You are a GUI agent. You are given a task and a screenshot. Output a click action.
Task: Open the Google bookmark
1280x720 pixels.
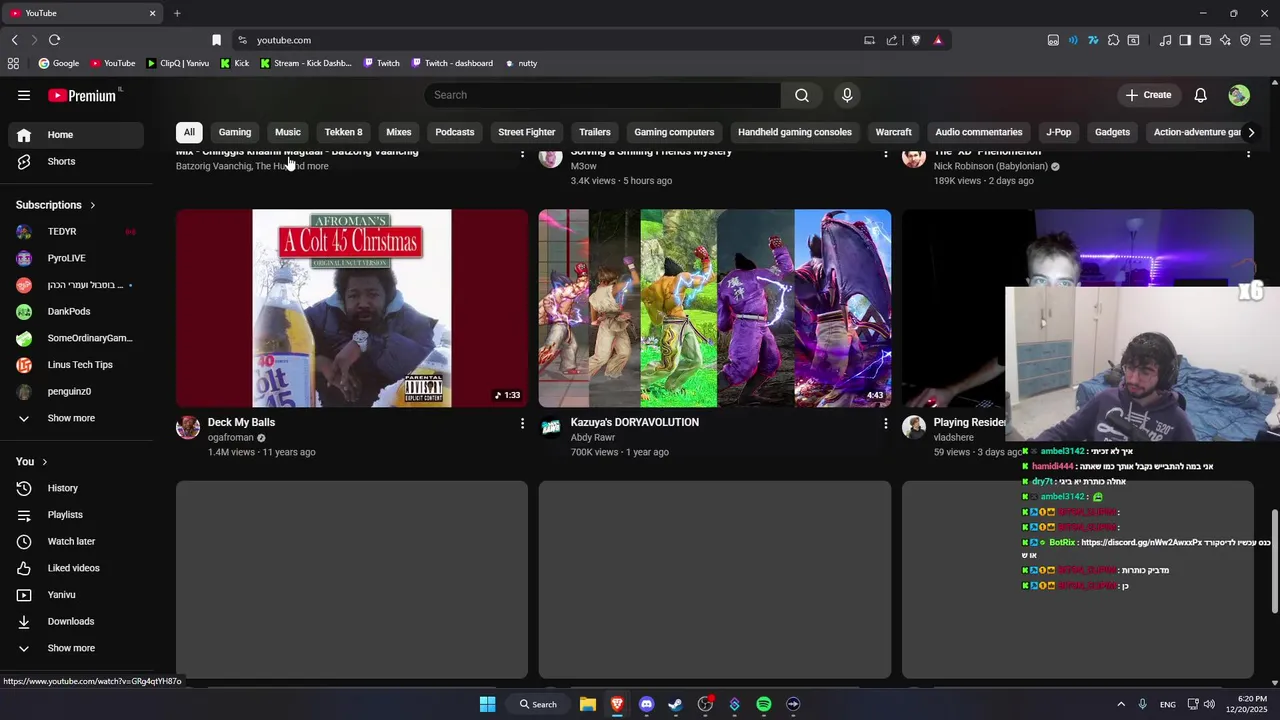click(x=58, y=63)
